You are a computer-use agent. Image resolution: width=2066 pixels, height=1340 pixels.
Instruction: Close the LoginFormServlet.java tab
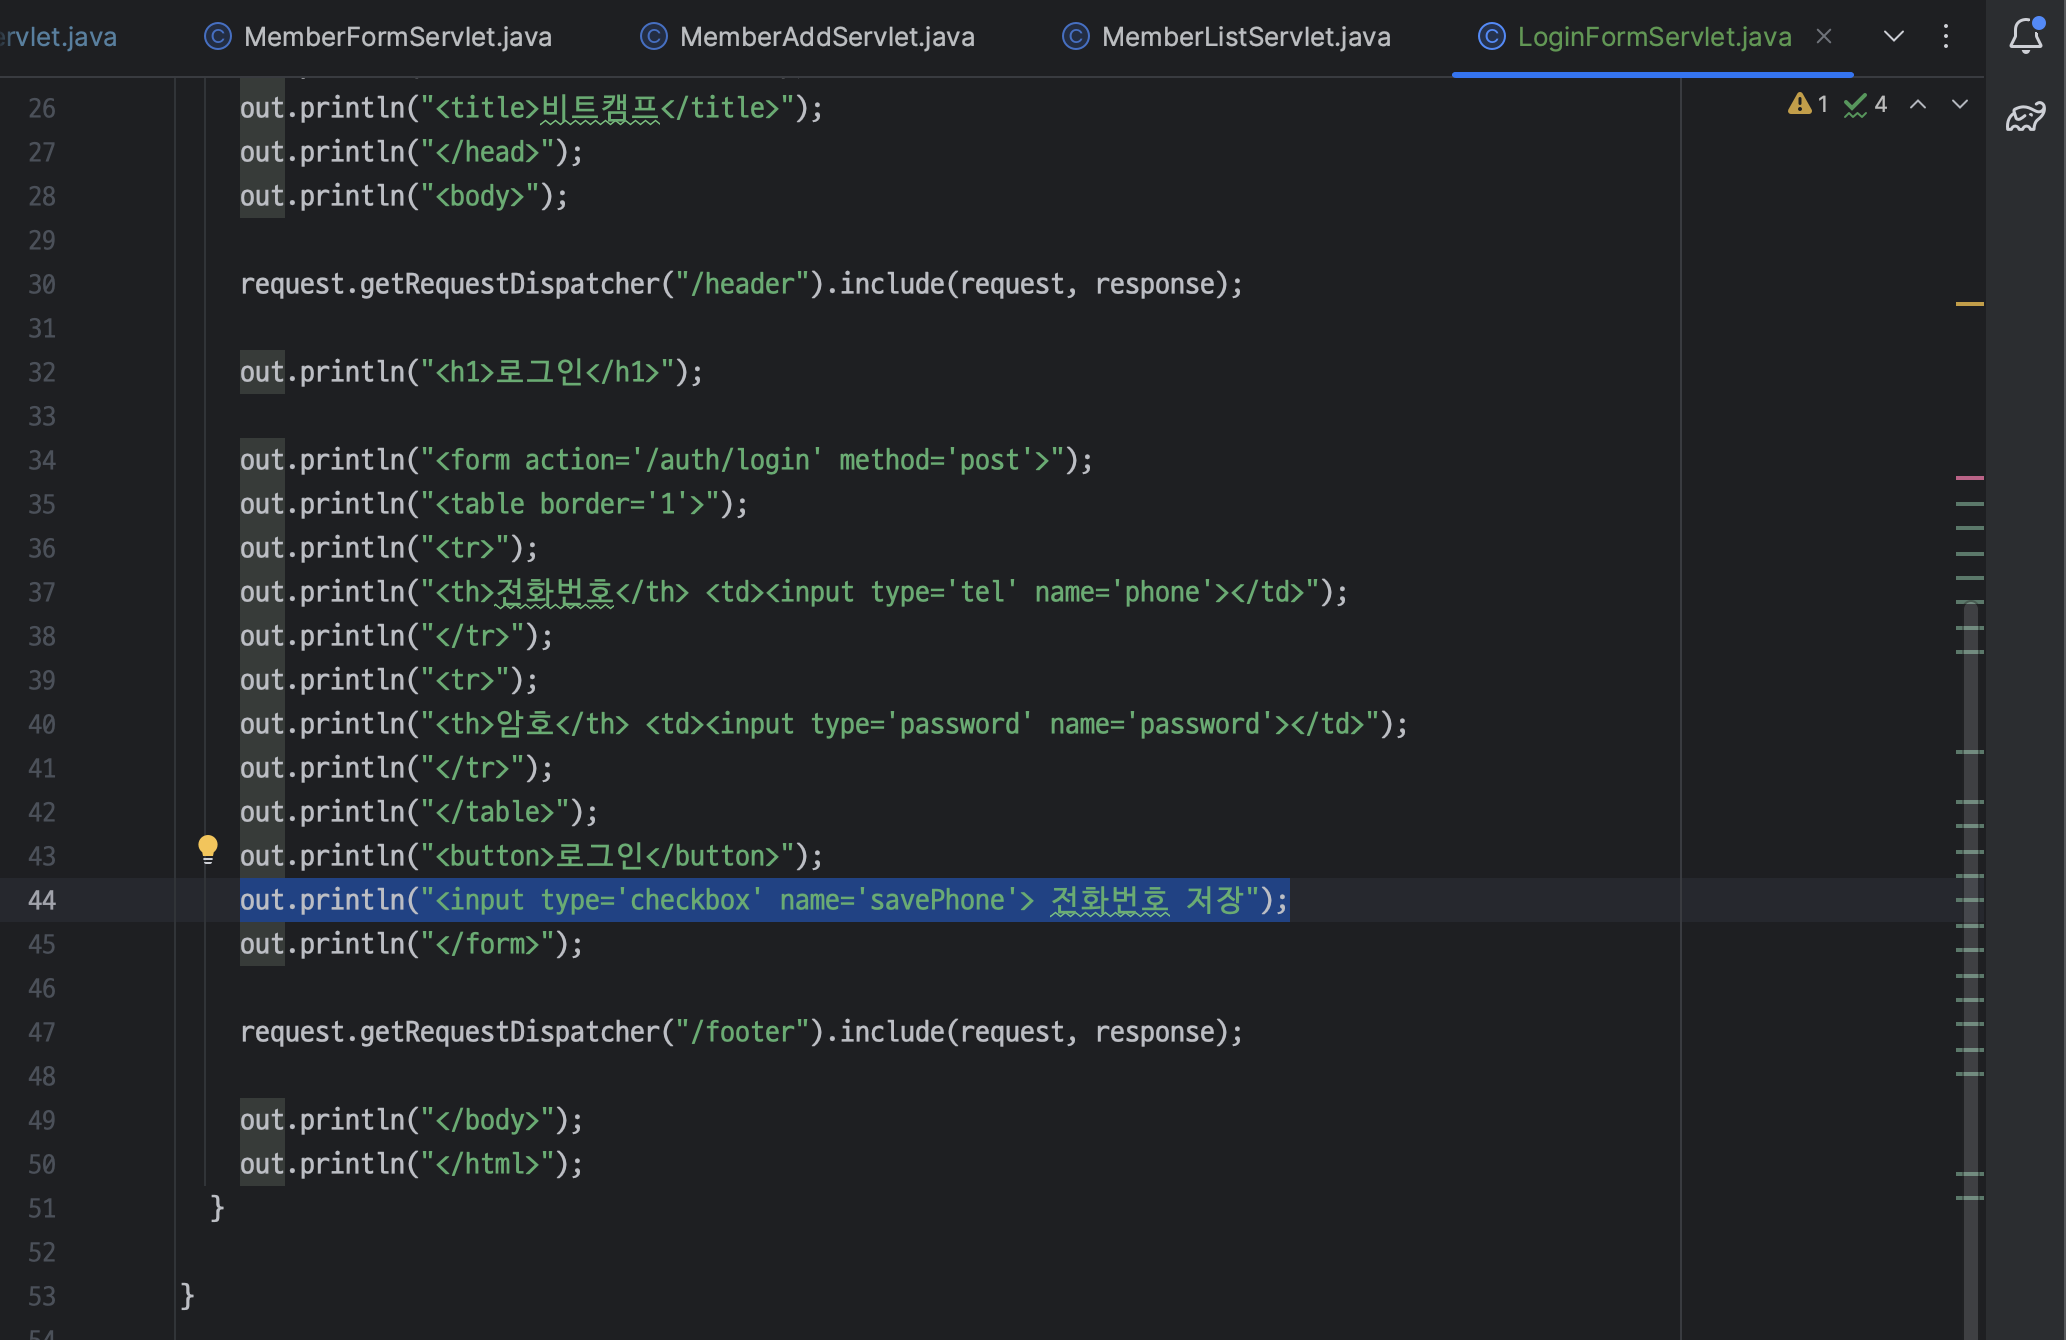1824,37
